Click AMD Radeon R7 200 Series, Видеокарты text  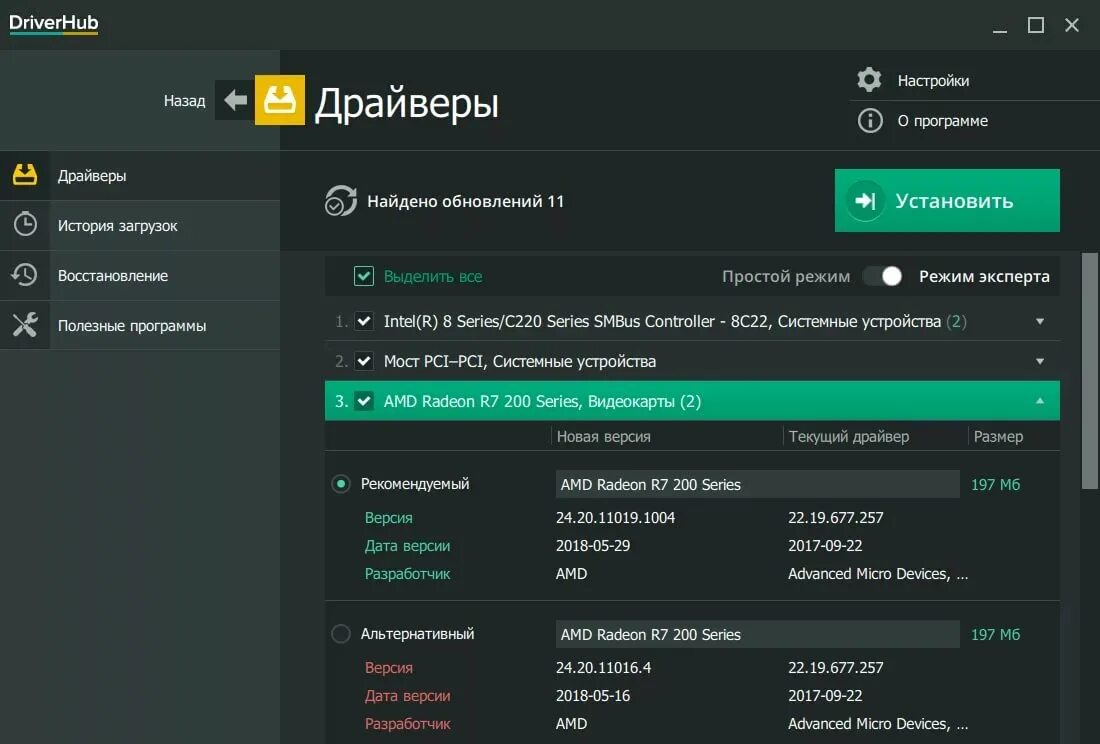[x=542, y=401]
